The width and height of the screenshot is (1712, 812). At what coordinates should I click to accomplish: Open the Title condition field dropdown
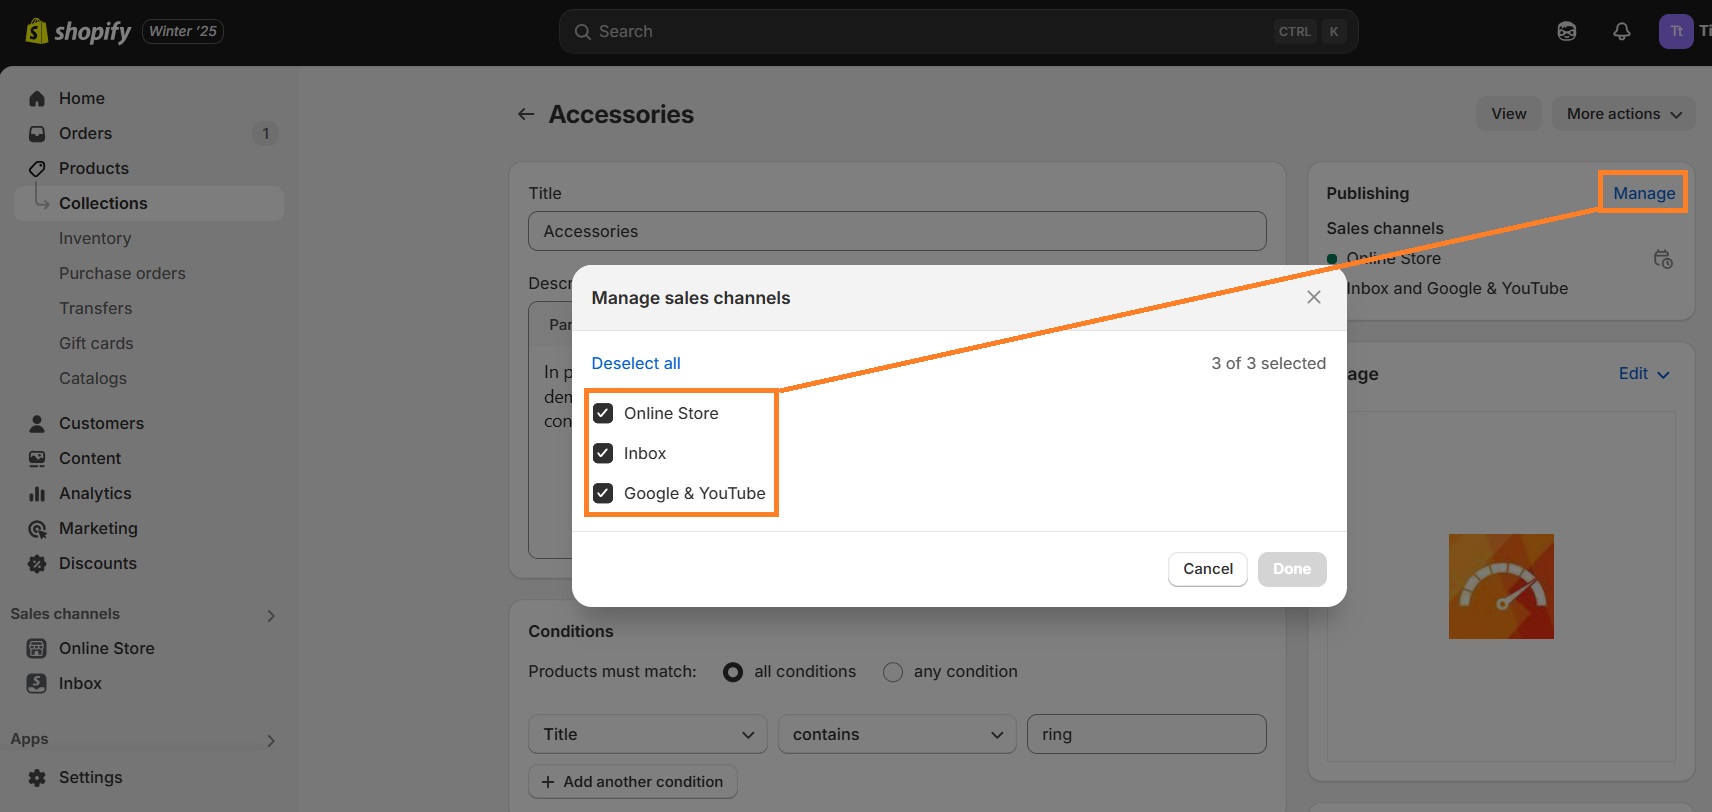pos(648,734)
